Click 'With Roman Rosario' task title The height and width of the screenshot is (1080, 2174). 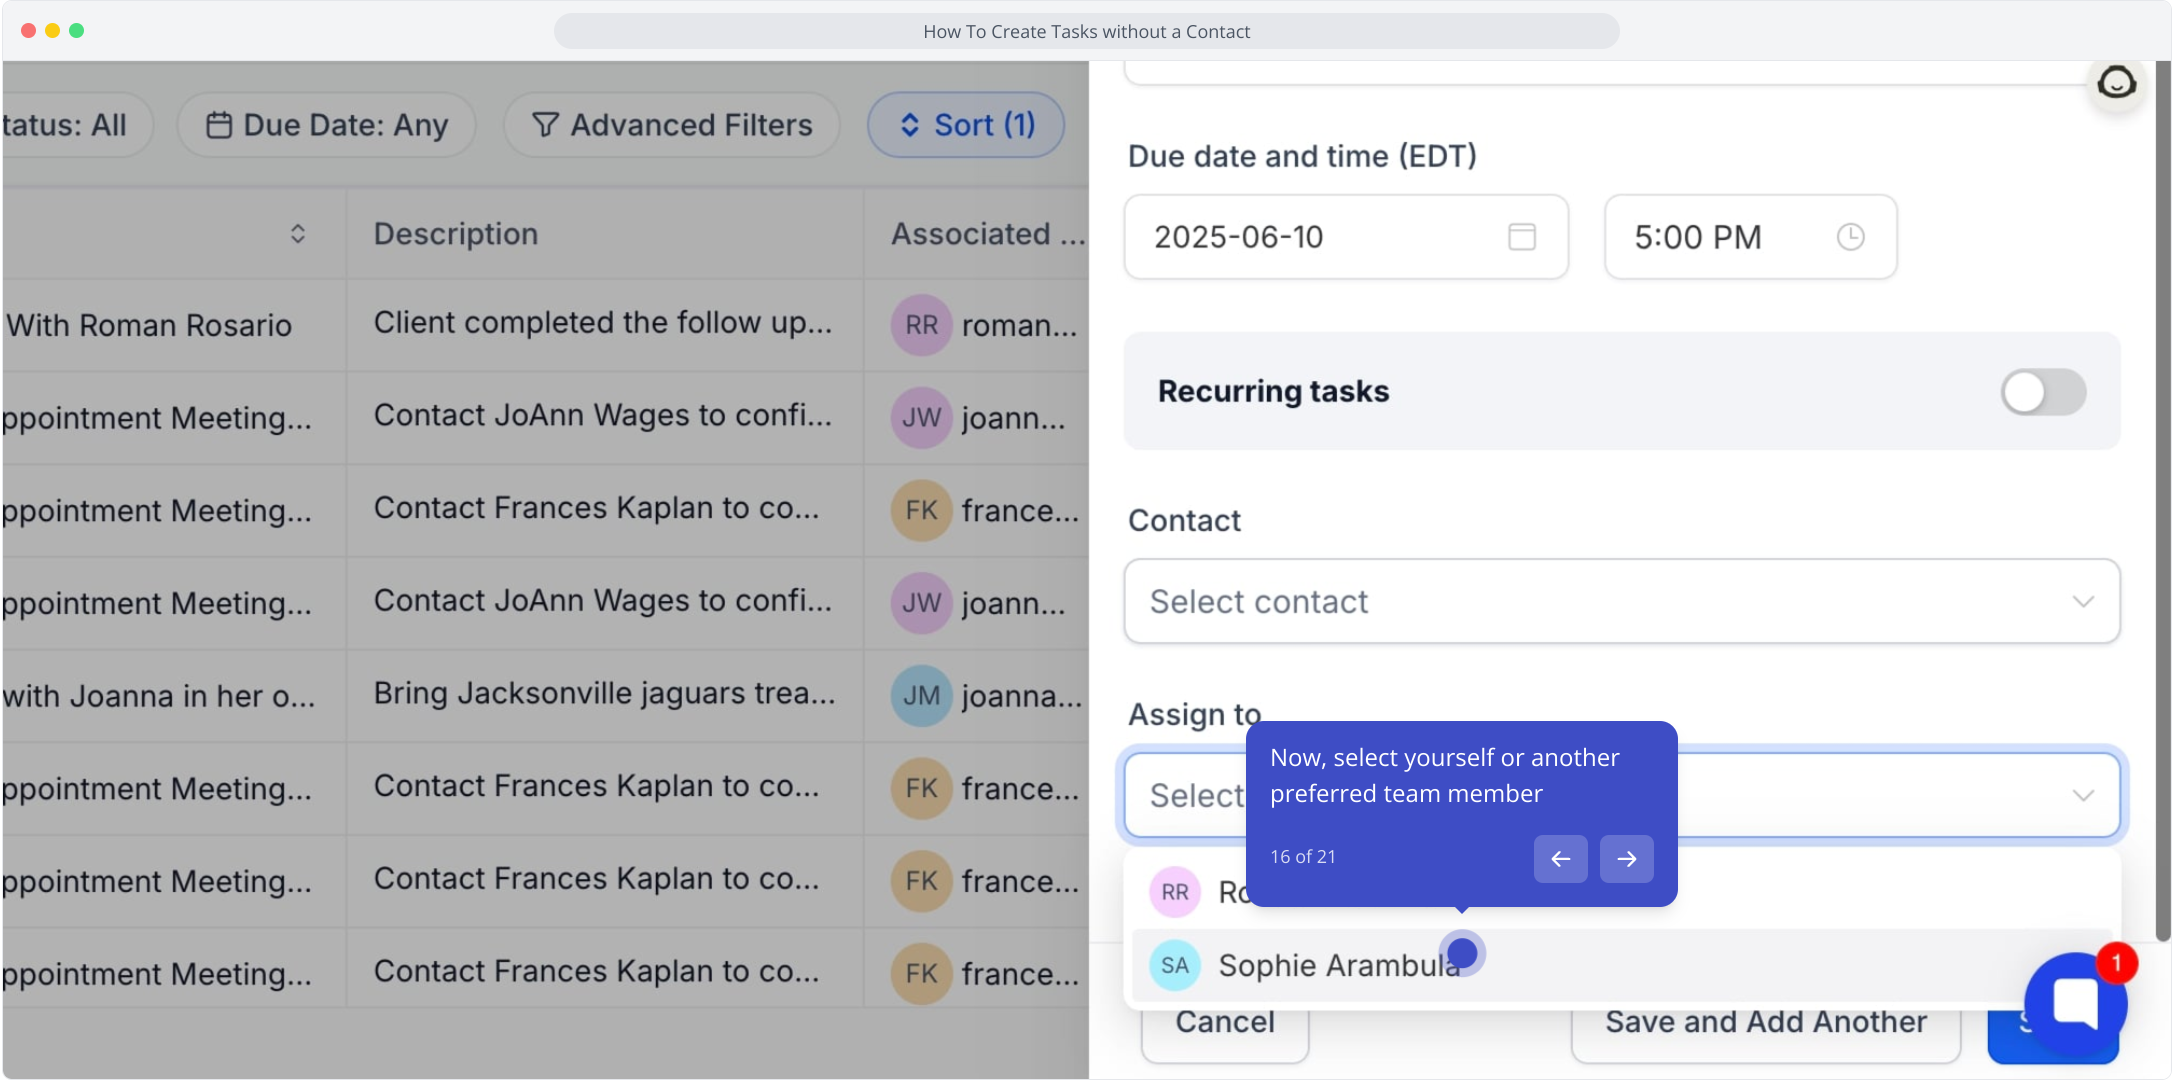149,326
